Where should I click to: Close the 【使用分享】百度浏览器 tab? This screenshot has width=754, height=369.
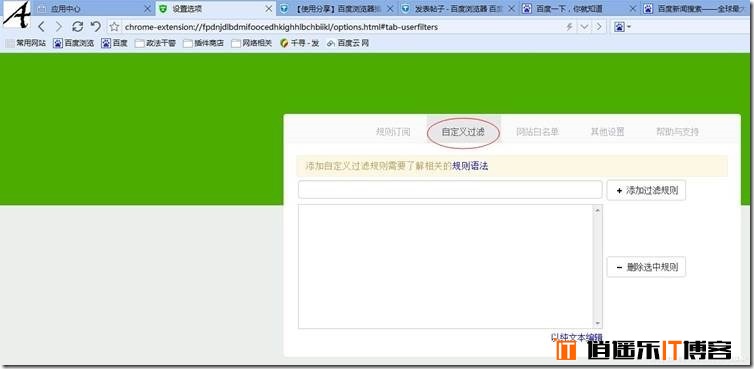point(390,9)
